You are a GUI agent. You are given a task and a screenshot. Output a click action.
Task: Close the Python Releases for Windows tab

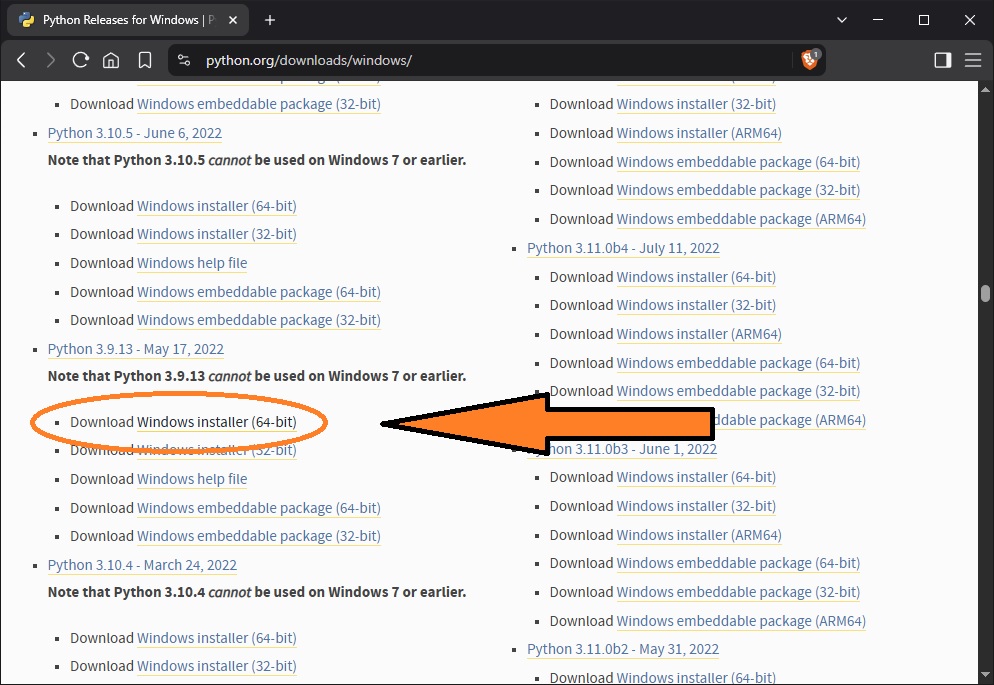[233, 20]
